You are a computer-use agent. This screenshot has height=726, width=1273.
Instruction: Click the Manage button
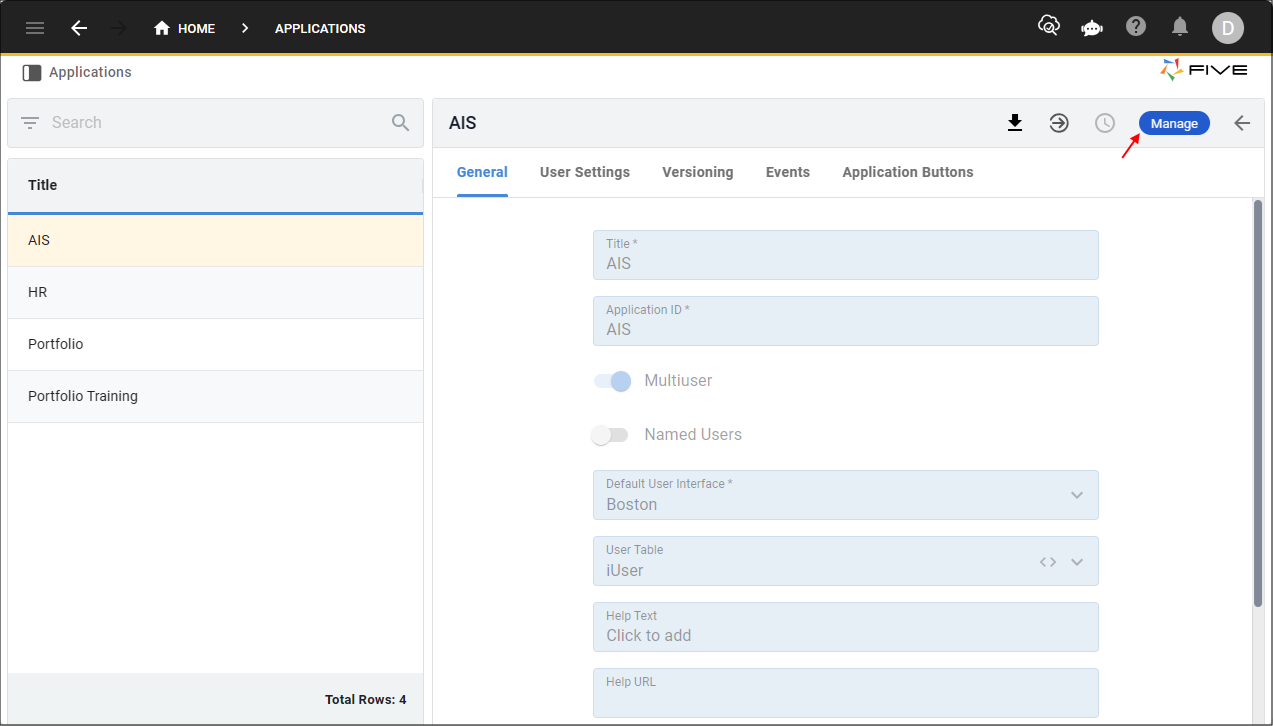click(1174, 123)
